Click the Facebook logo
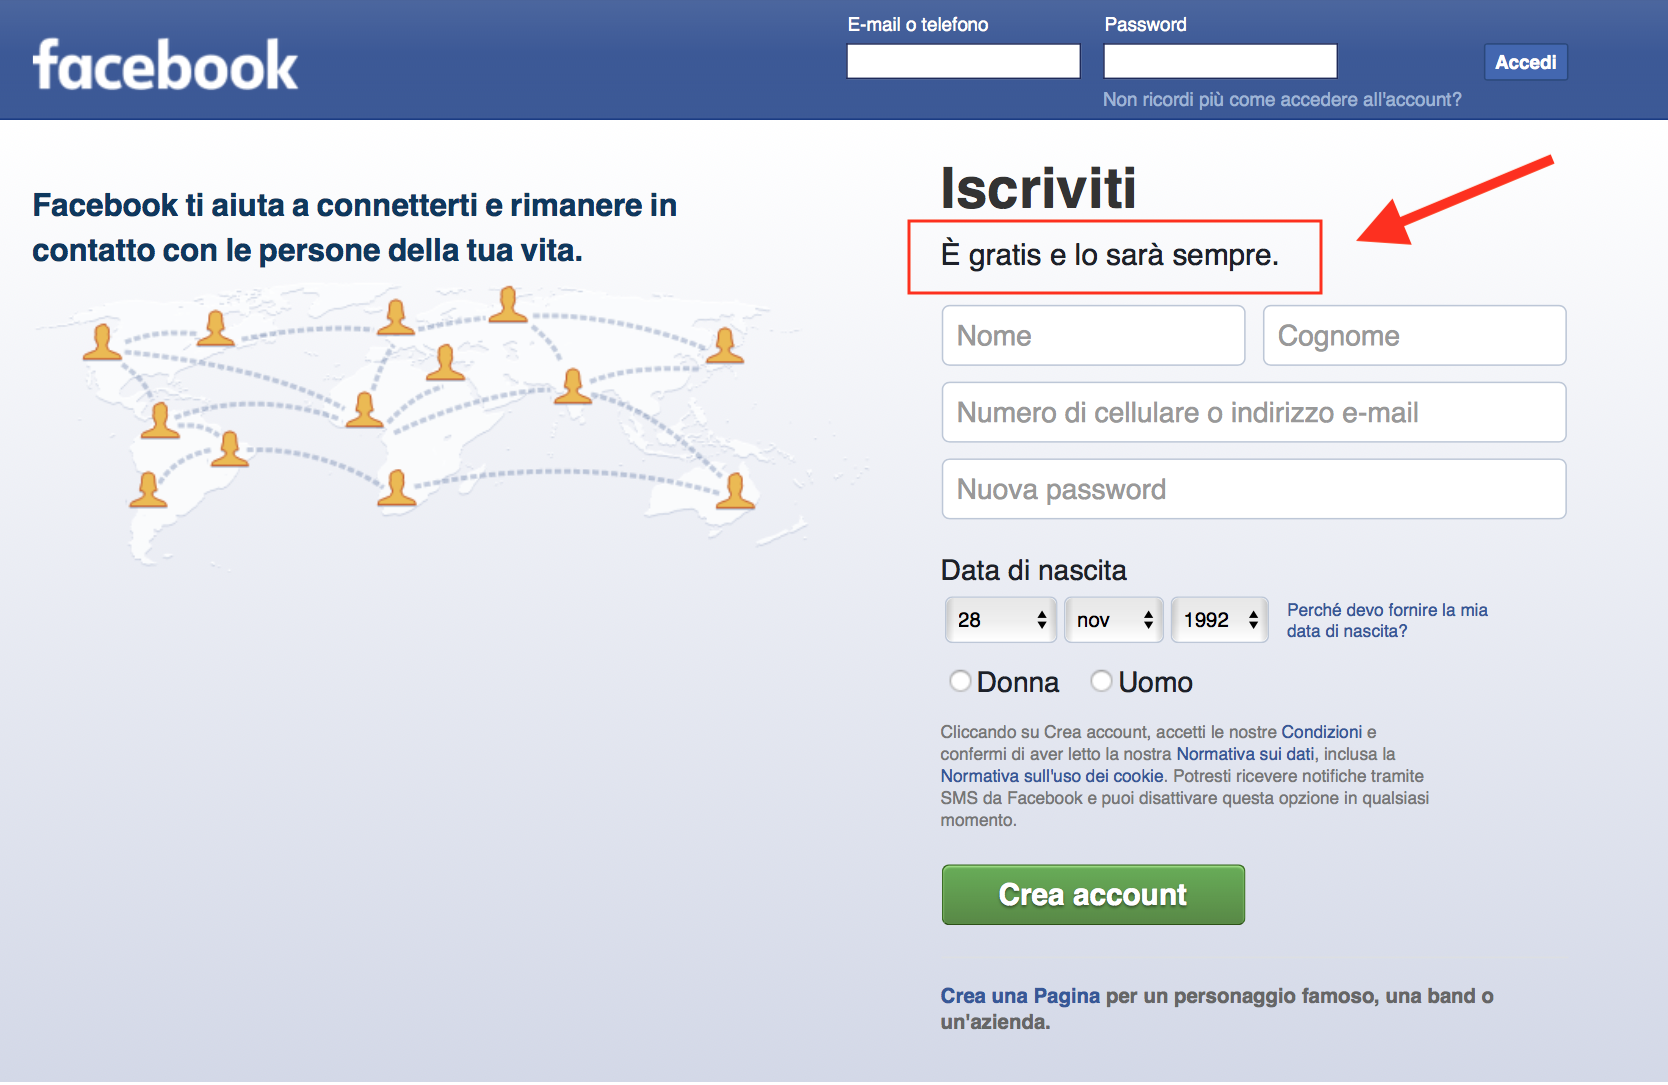This screenshot has height=1085, width=1668. coord(164,62)
